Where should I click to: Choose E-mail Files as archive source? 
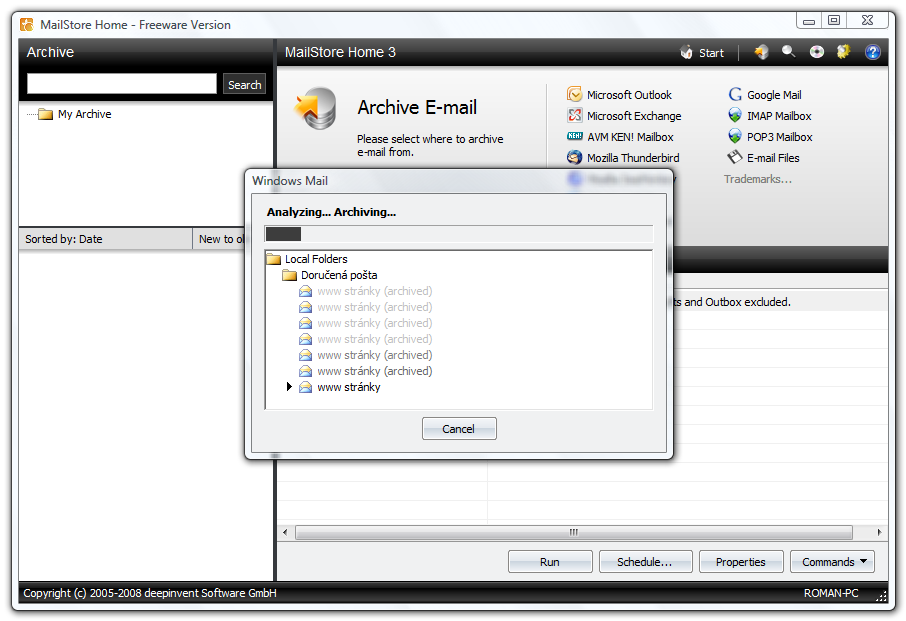773,158
